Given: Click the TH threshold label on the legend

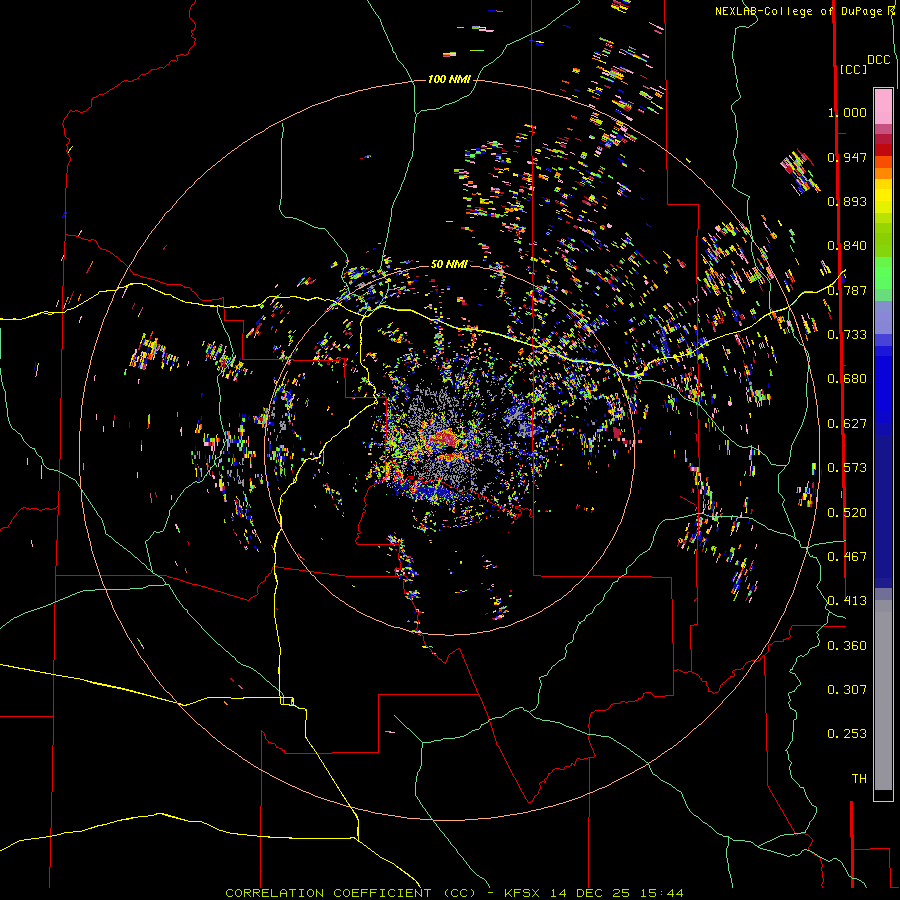Looking at the screenshot, I should (x=859, y=779).
